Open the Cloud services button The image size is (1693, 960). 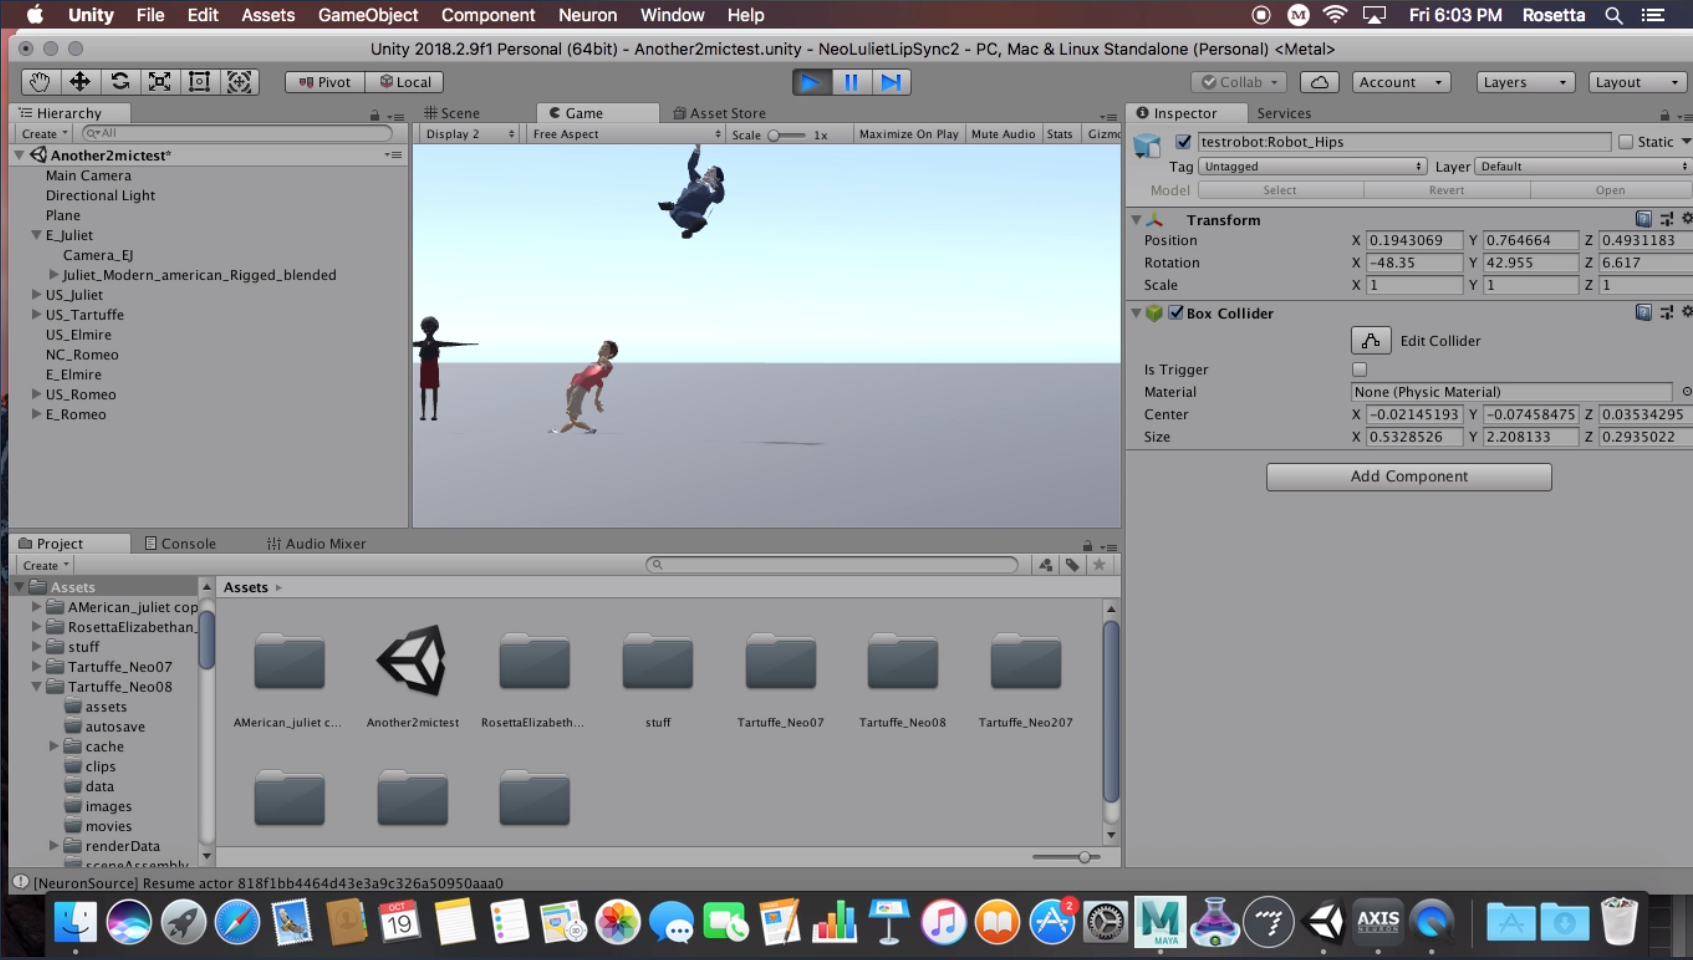pos(1319,82)
